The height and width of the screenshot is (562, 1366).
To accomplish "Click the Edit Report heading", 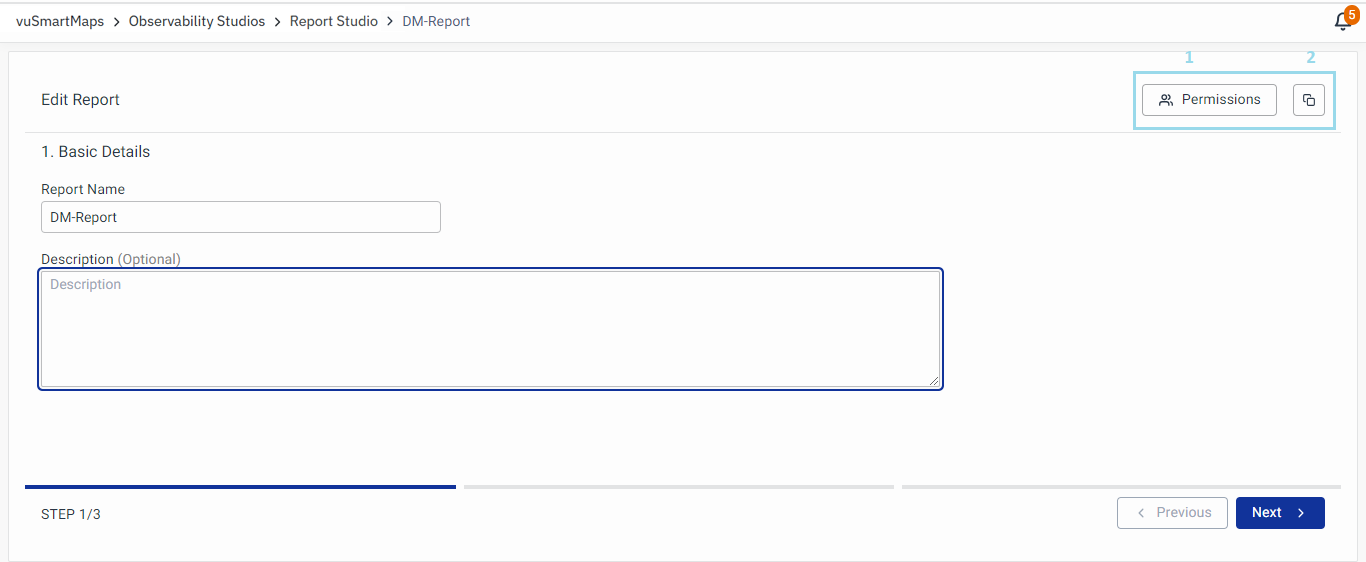I will pyautogui.click(x=80, y=100).
